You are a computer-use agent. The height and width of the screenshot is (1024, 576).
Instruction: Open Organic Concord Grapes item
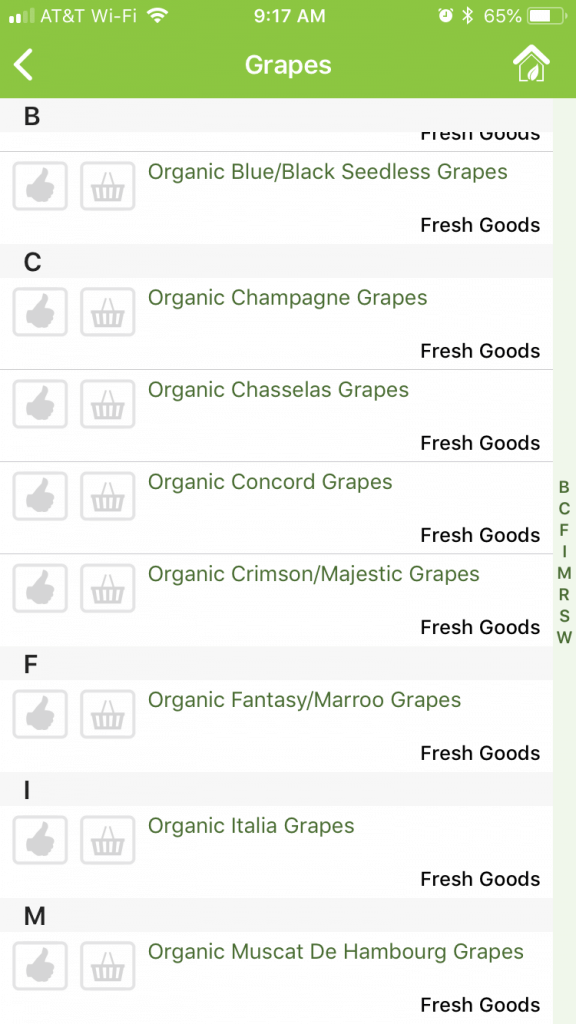270,482
